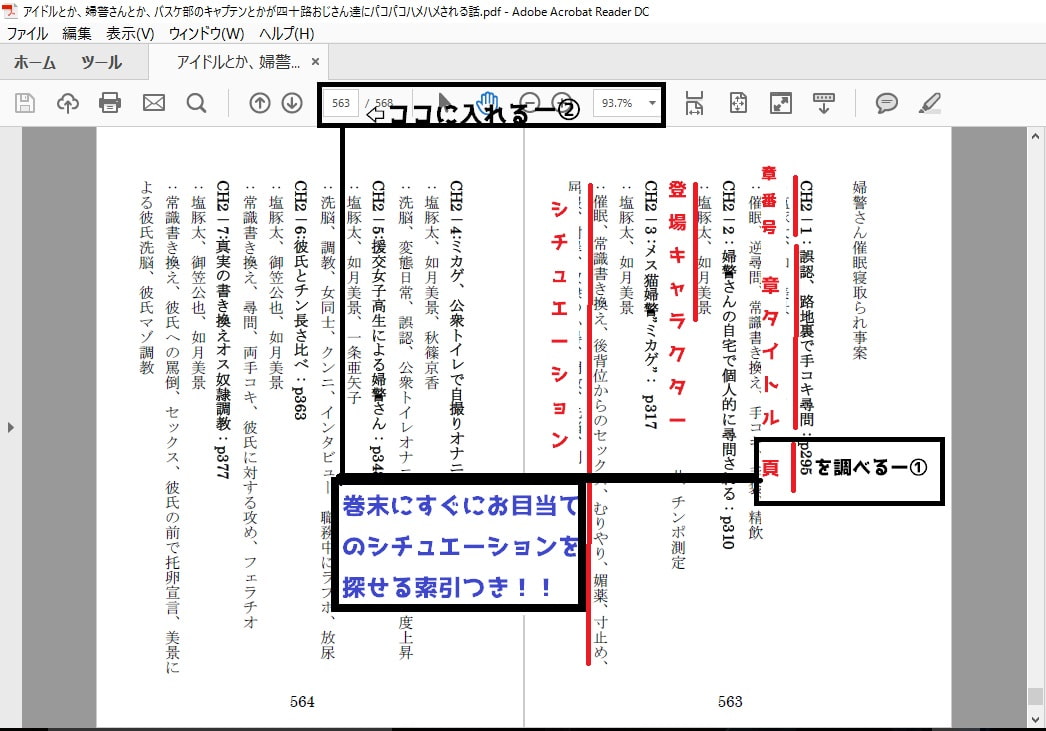1046x731 pixels.
Task: Click the fit width scrolling mode icon
Action: [694, 103]
